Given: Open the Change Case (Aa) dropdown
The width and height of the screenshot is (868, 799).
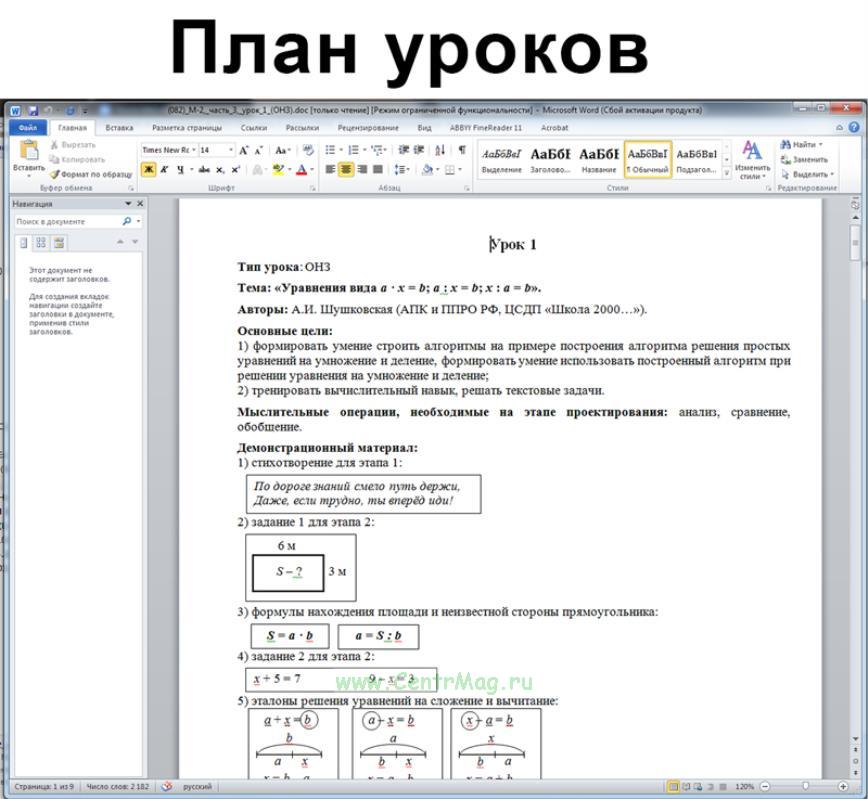Looking at the screenshot, I should pos(282,150).
